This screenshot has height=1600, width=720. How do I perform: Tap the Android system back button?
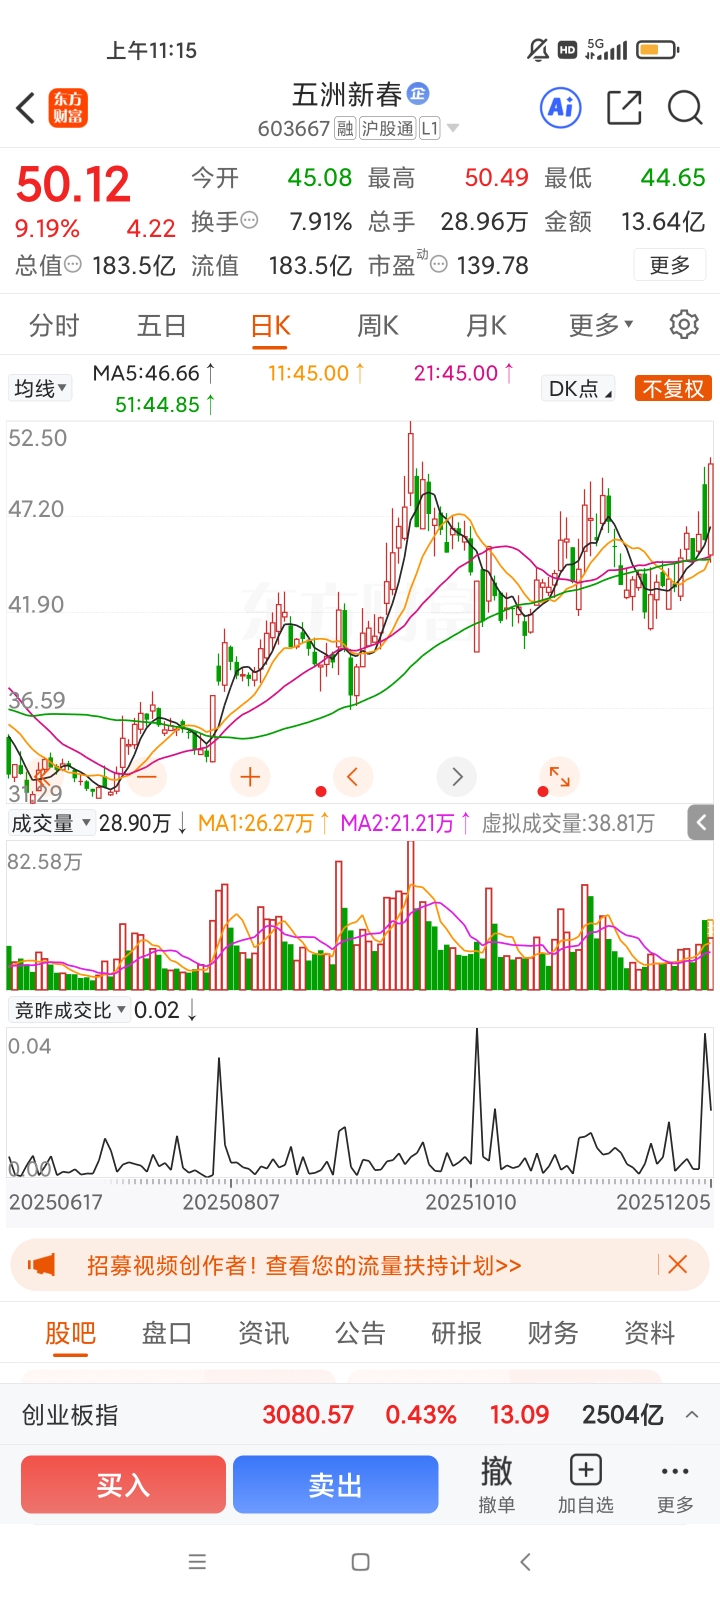525,1561
